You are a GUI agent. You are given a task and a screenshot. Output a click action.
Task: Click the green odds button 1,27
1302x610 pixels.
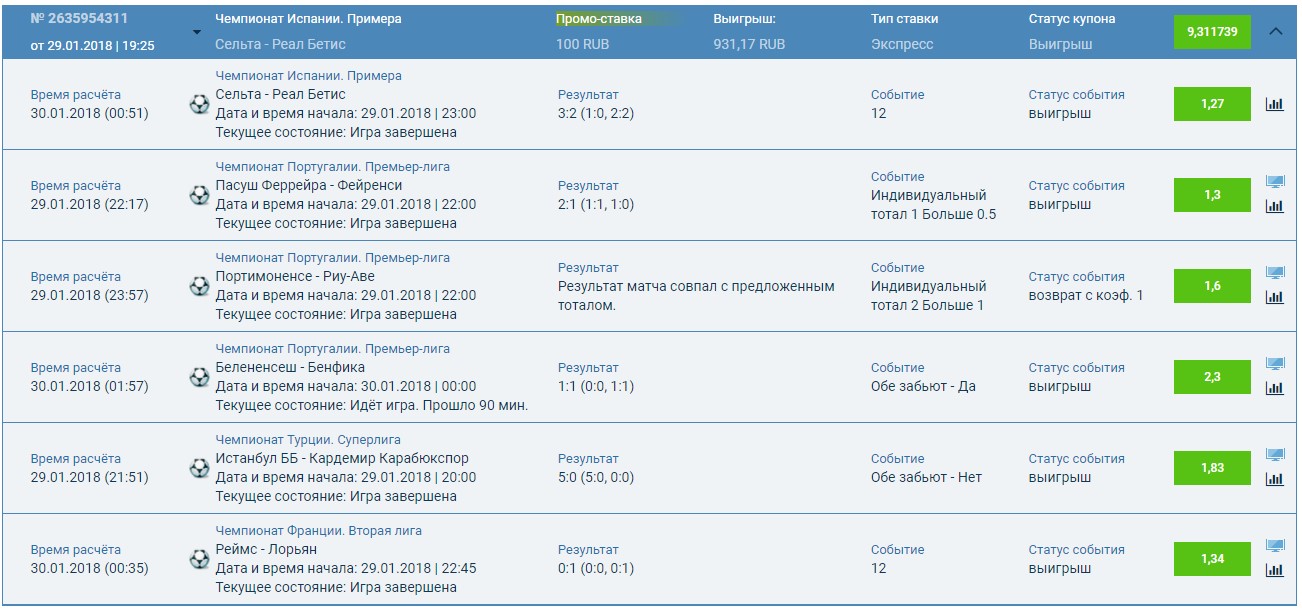coord(1212,102)
